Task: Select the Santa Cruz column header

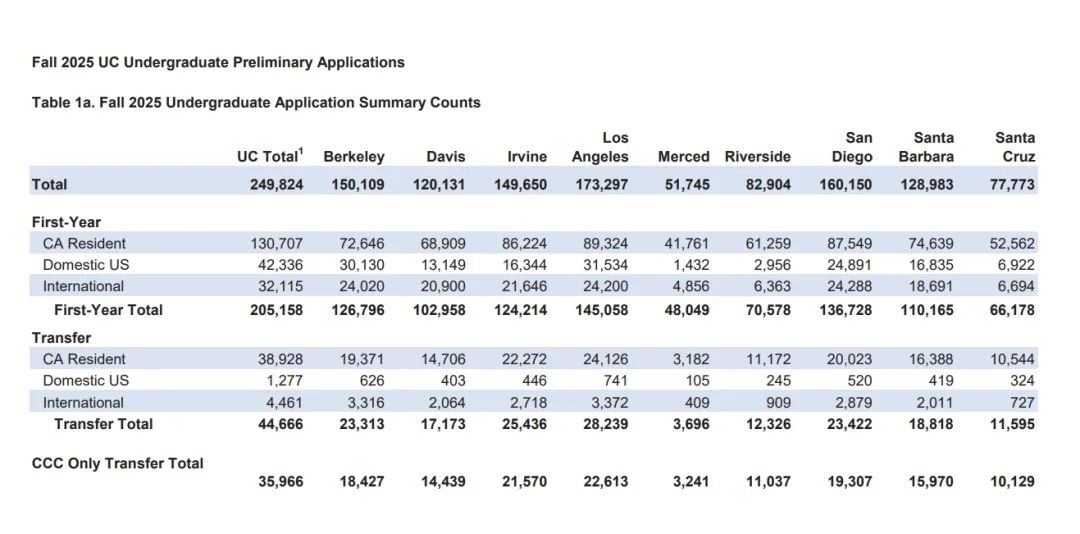Action: click(1015, 147)
